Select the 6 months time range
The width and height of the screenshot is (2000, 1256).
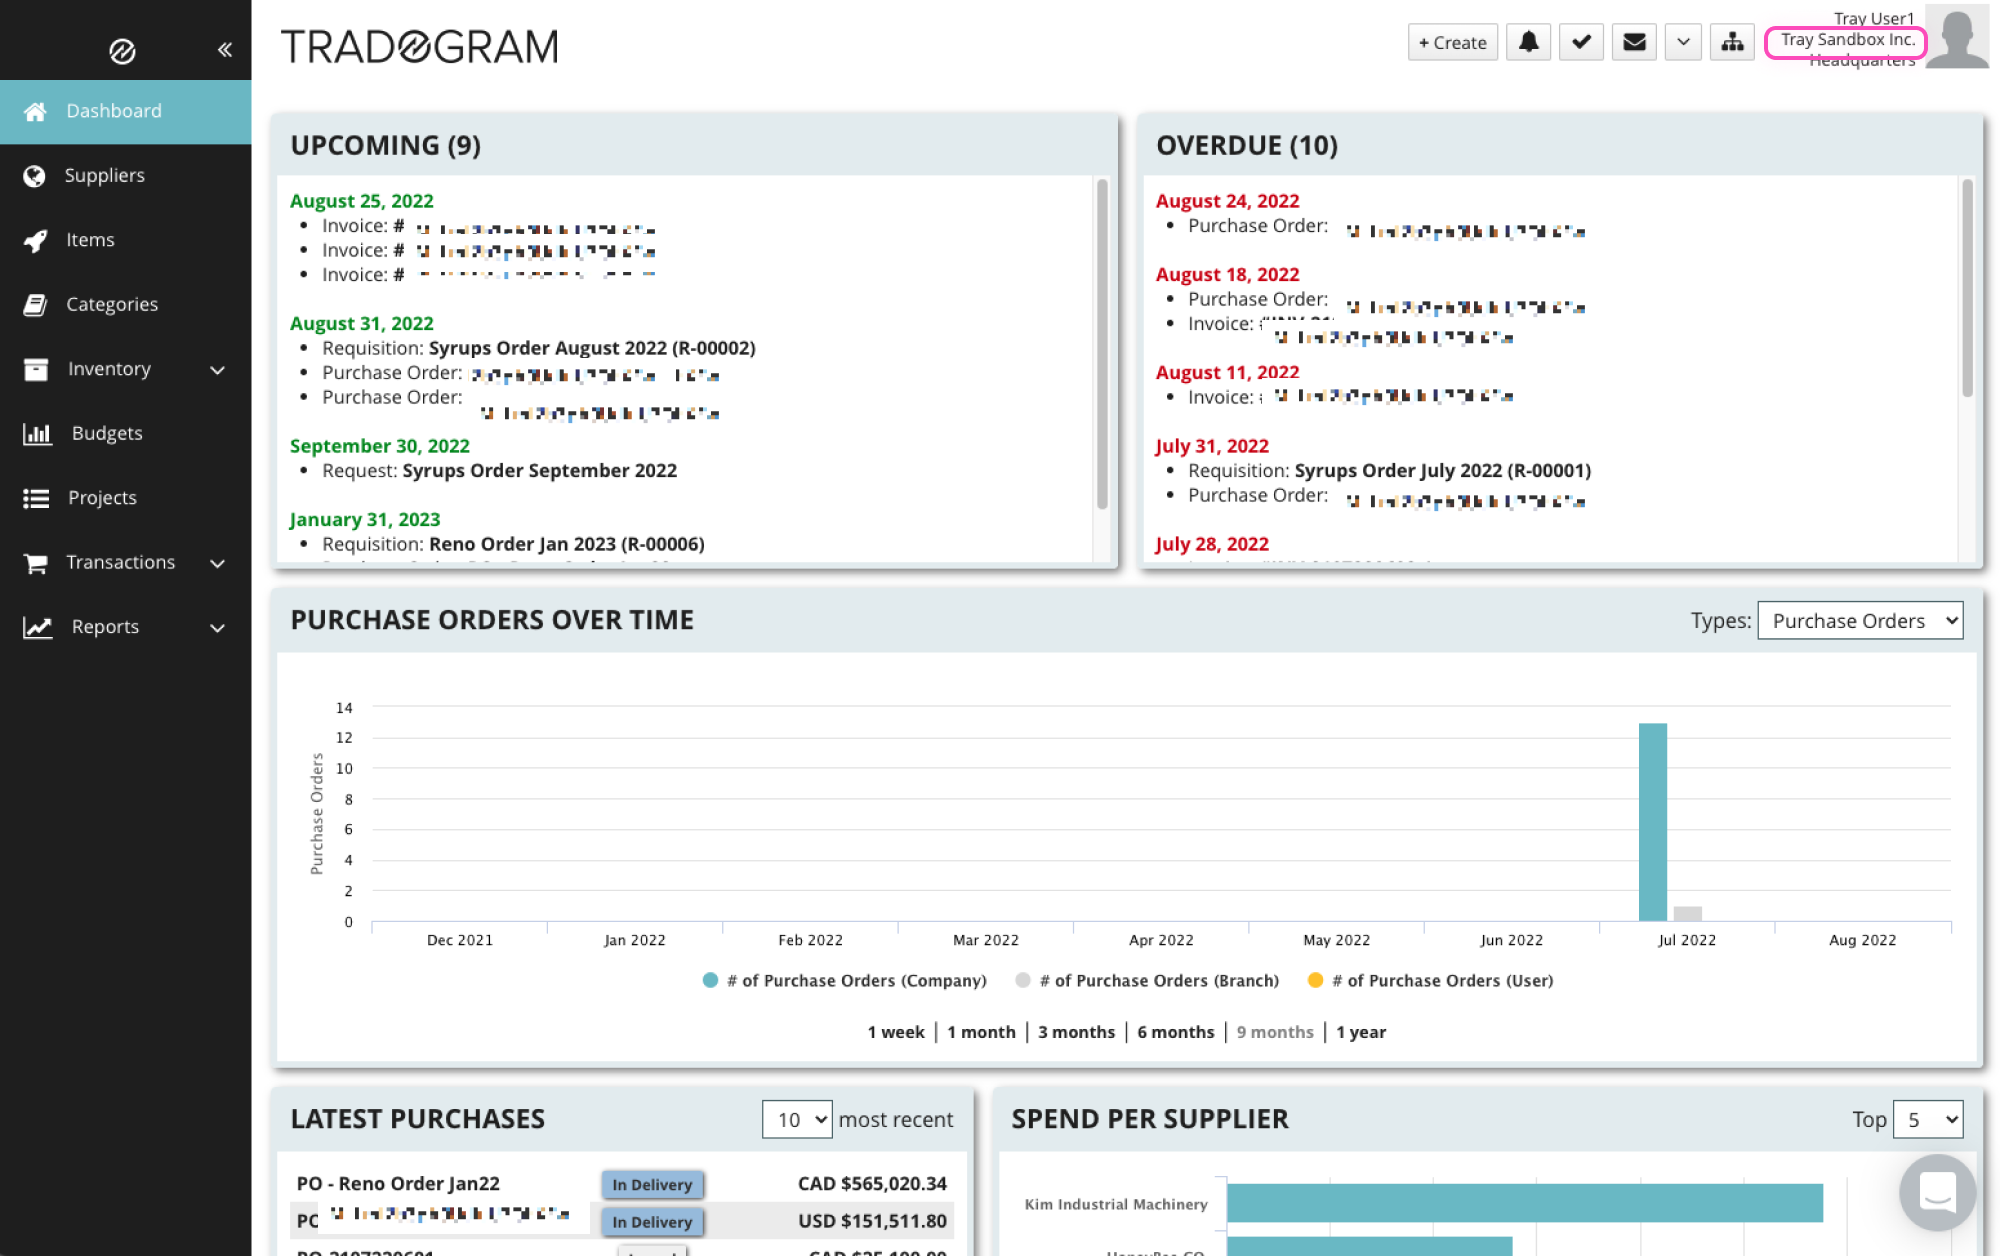tap(1175, 1031)
